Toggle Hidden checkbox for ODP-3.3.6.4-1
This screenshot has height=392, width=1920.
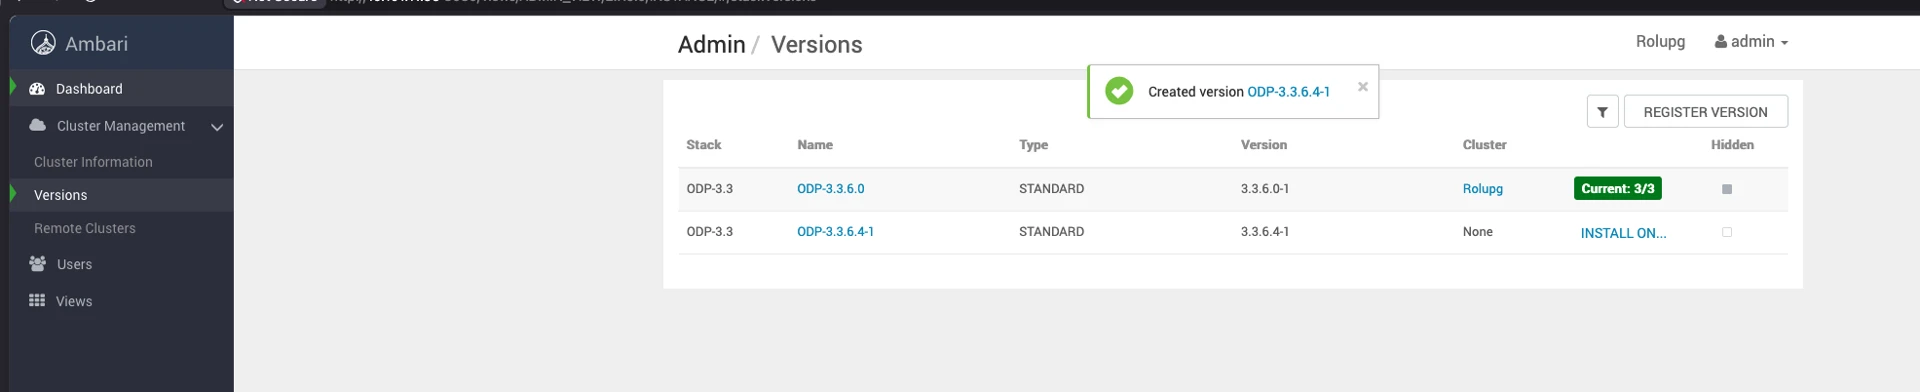pos(1726,232)
